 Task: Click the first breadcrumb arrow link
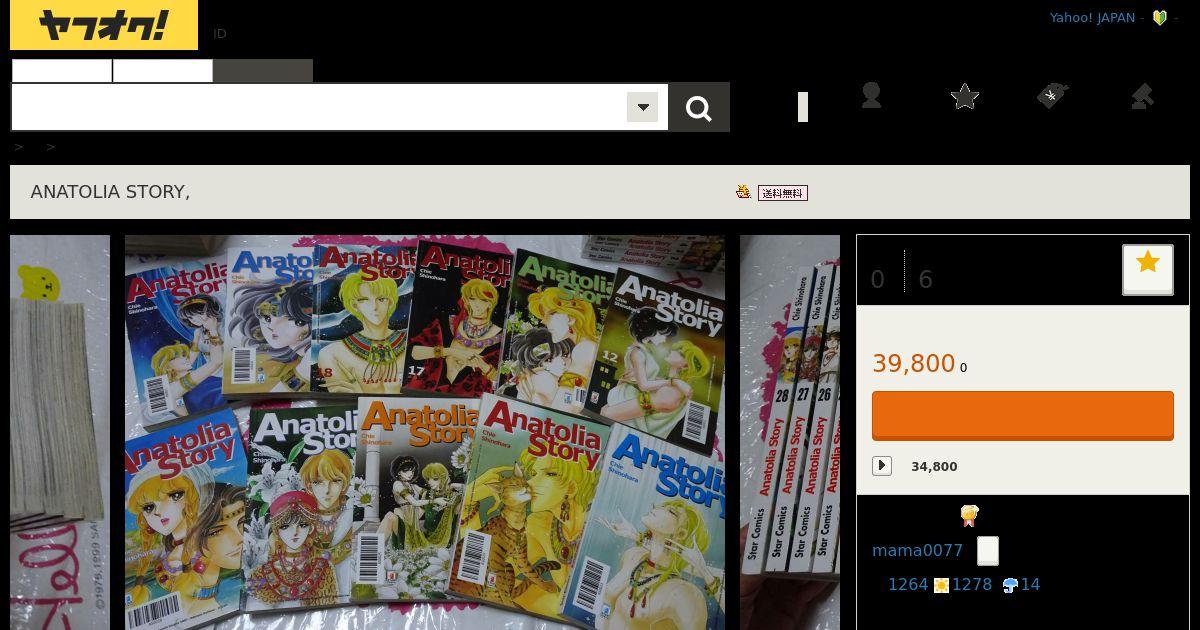coord(19,147)
